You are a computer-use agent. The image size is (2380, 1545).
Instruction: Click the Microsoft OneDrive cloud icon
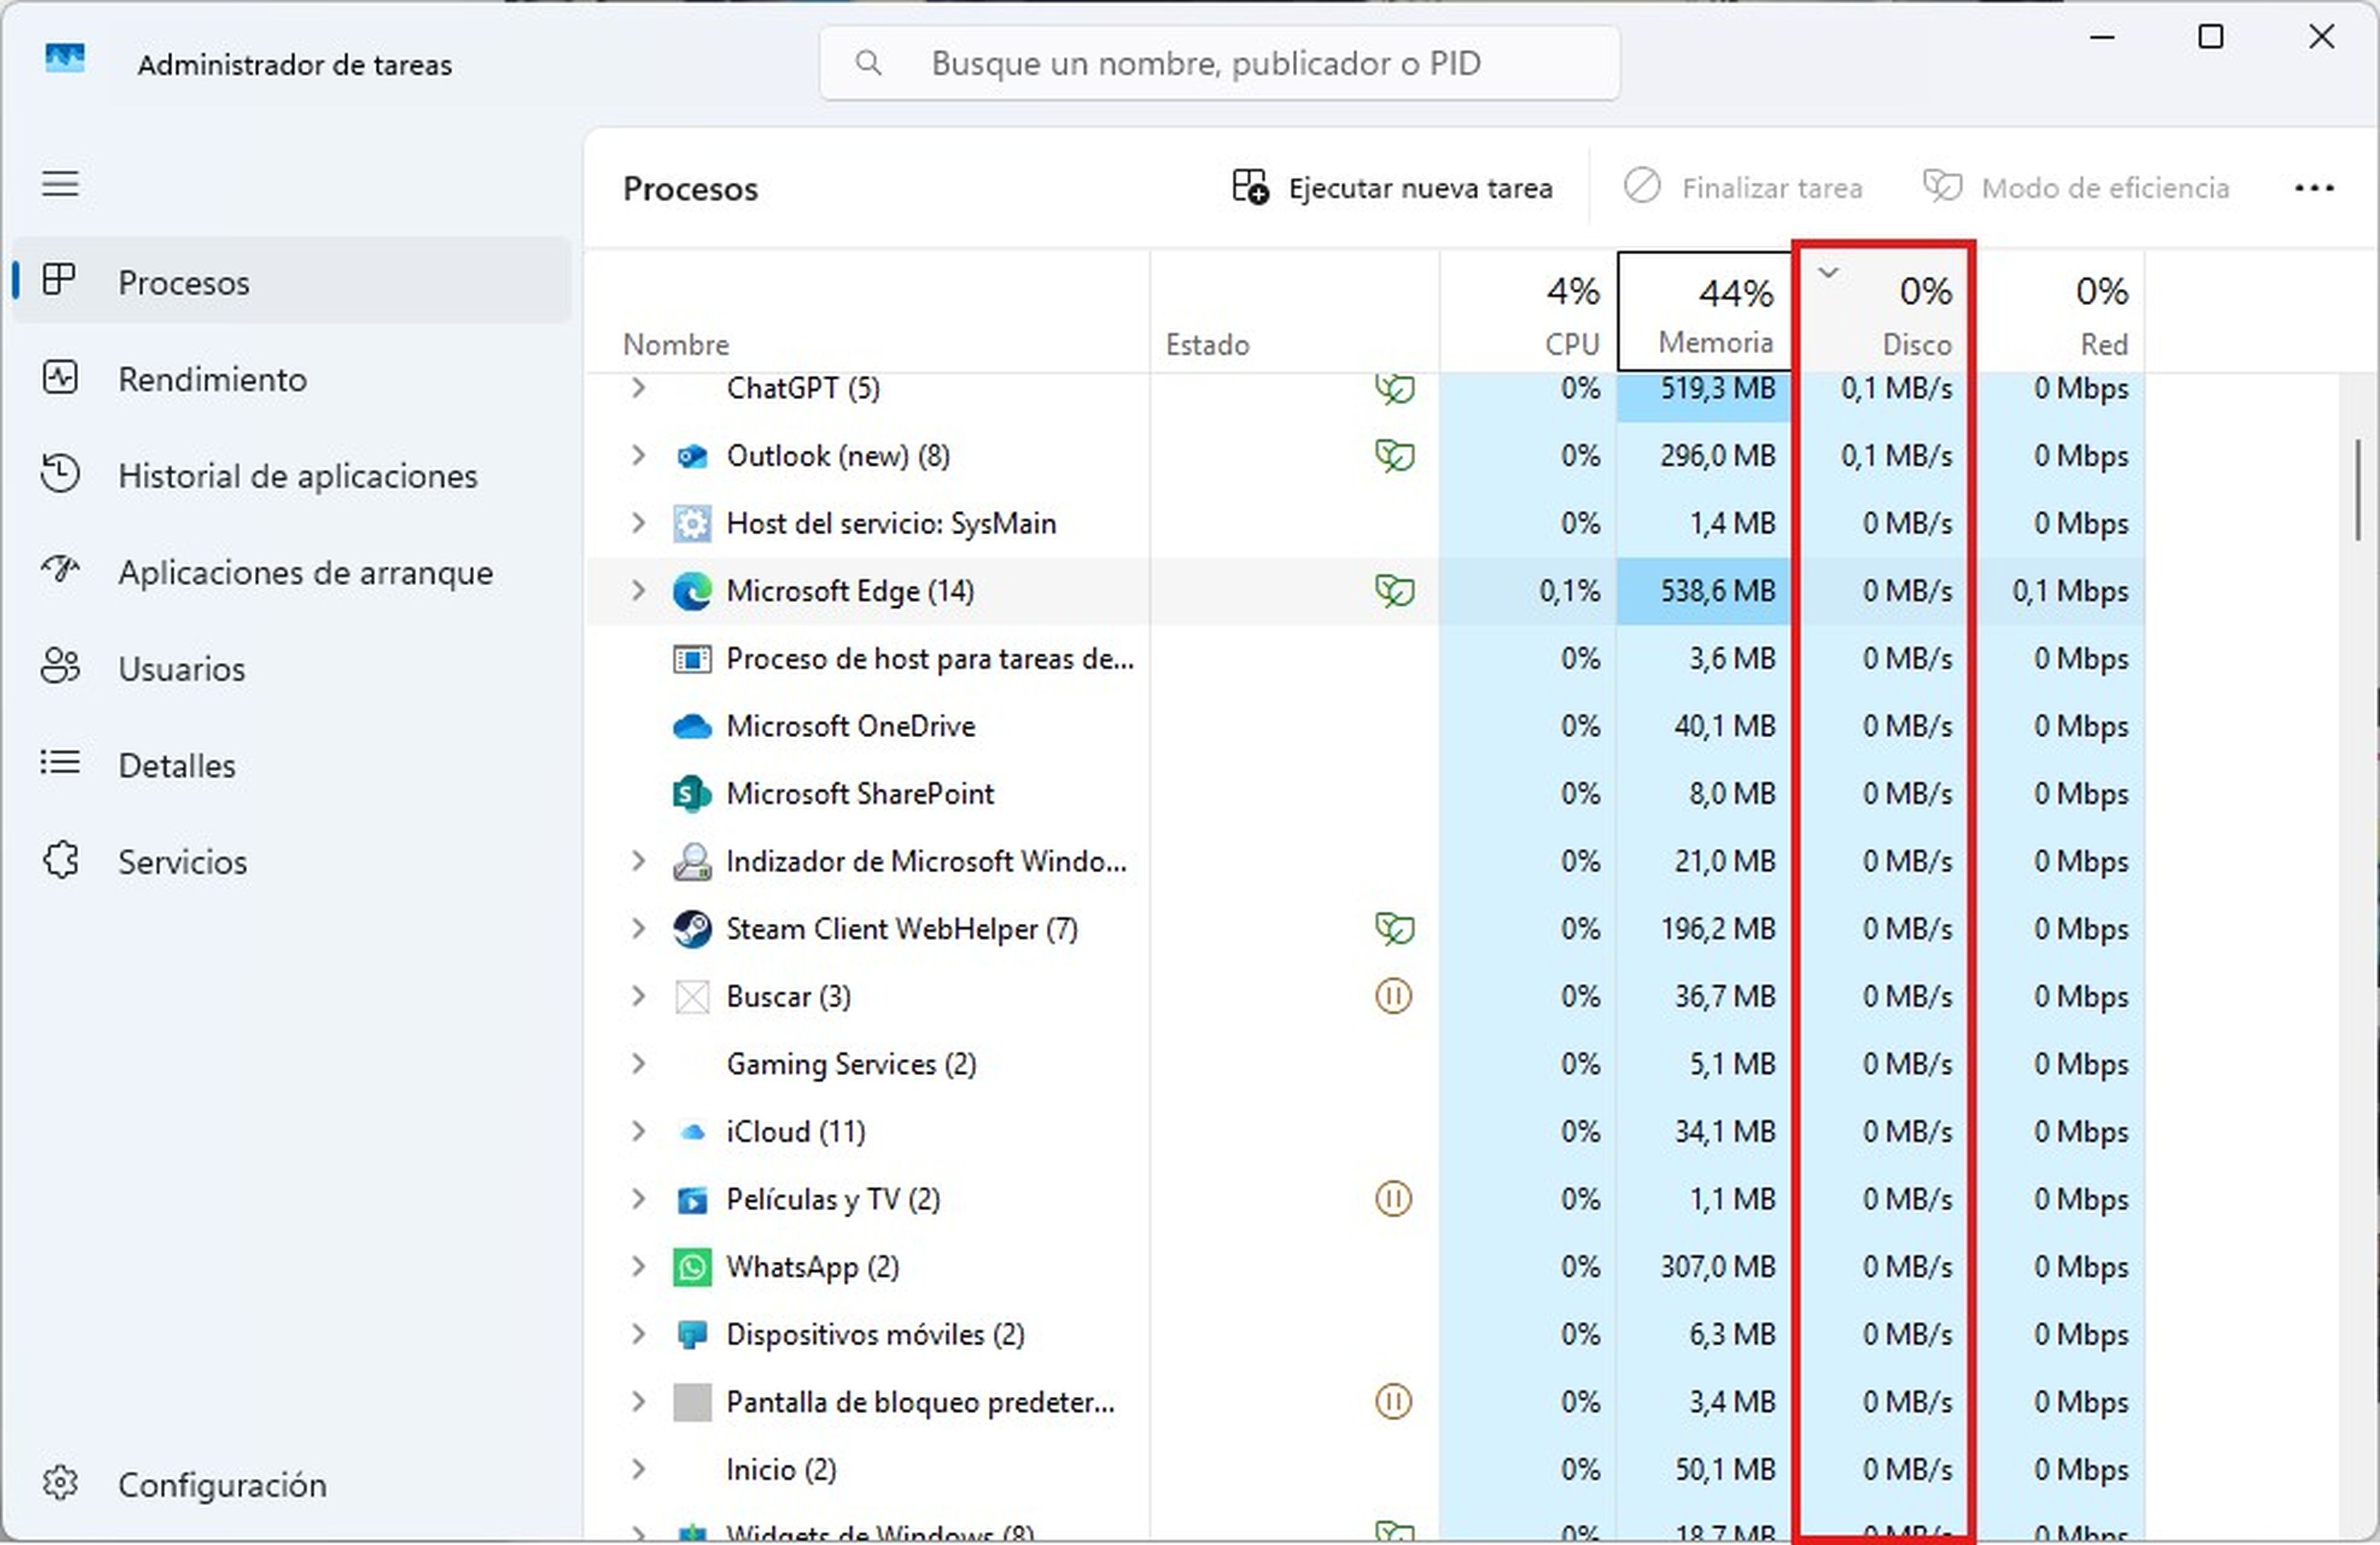(692, 726)
